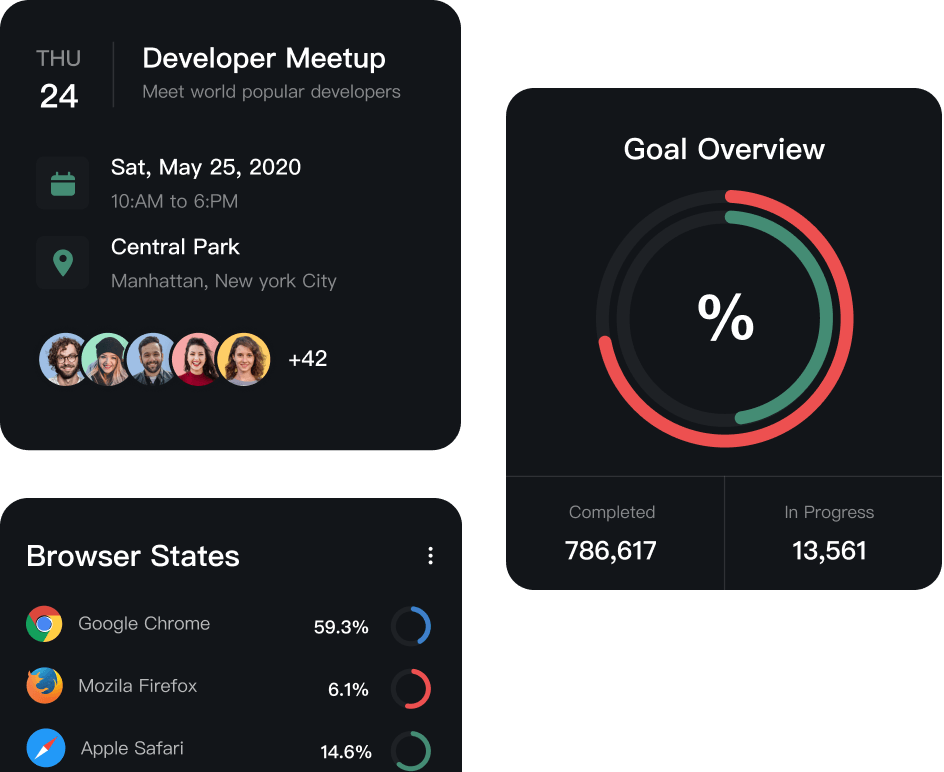Viewport: 944px width, 772px height.
Task: Click the location pin icon for Central Park
Action: [63, 262]
